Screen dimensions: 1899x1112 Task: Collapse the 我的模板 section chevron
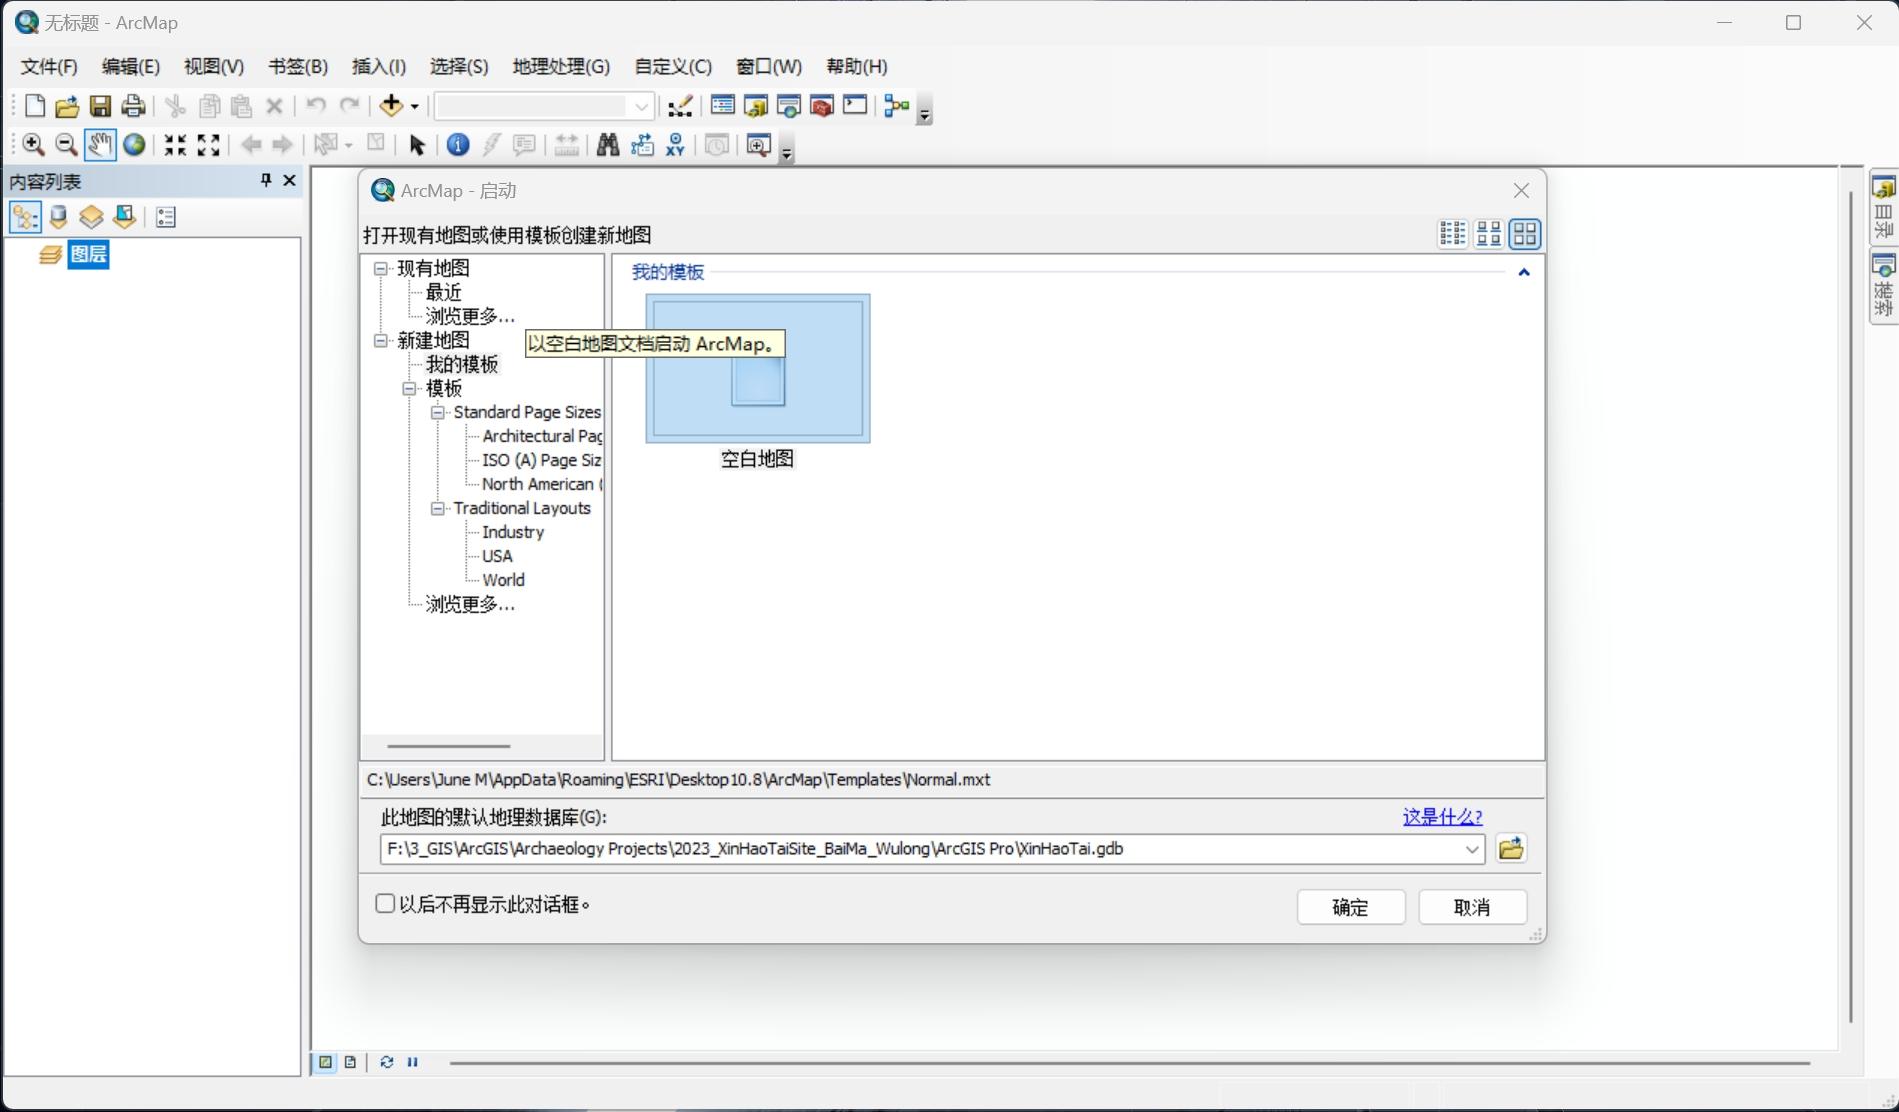[1524, 272]
